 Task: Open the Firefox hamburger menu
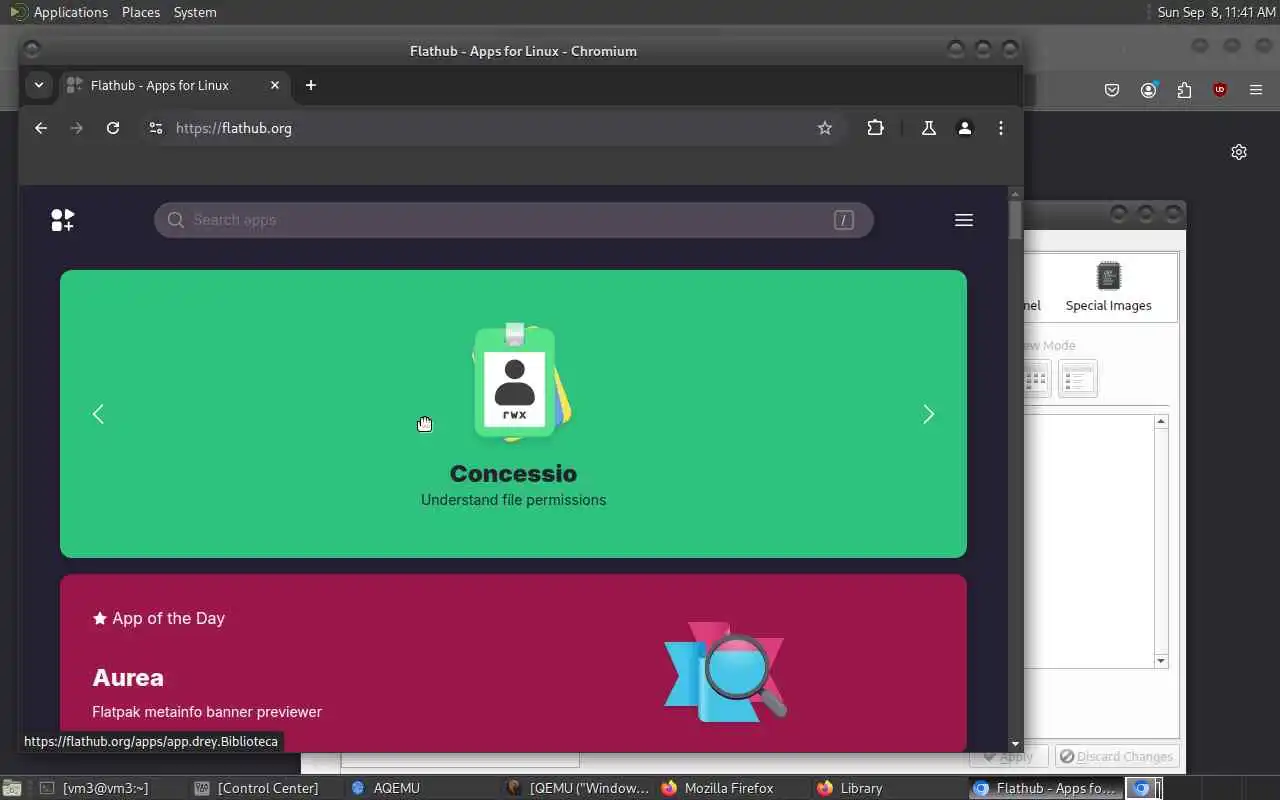point(1256,90)
